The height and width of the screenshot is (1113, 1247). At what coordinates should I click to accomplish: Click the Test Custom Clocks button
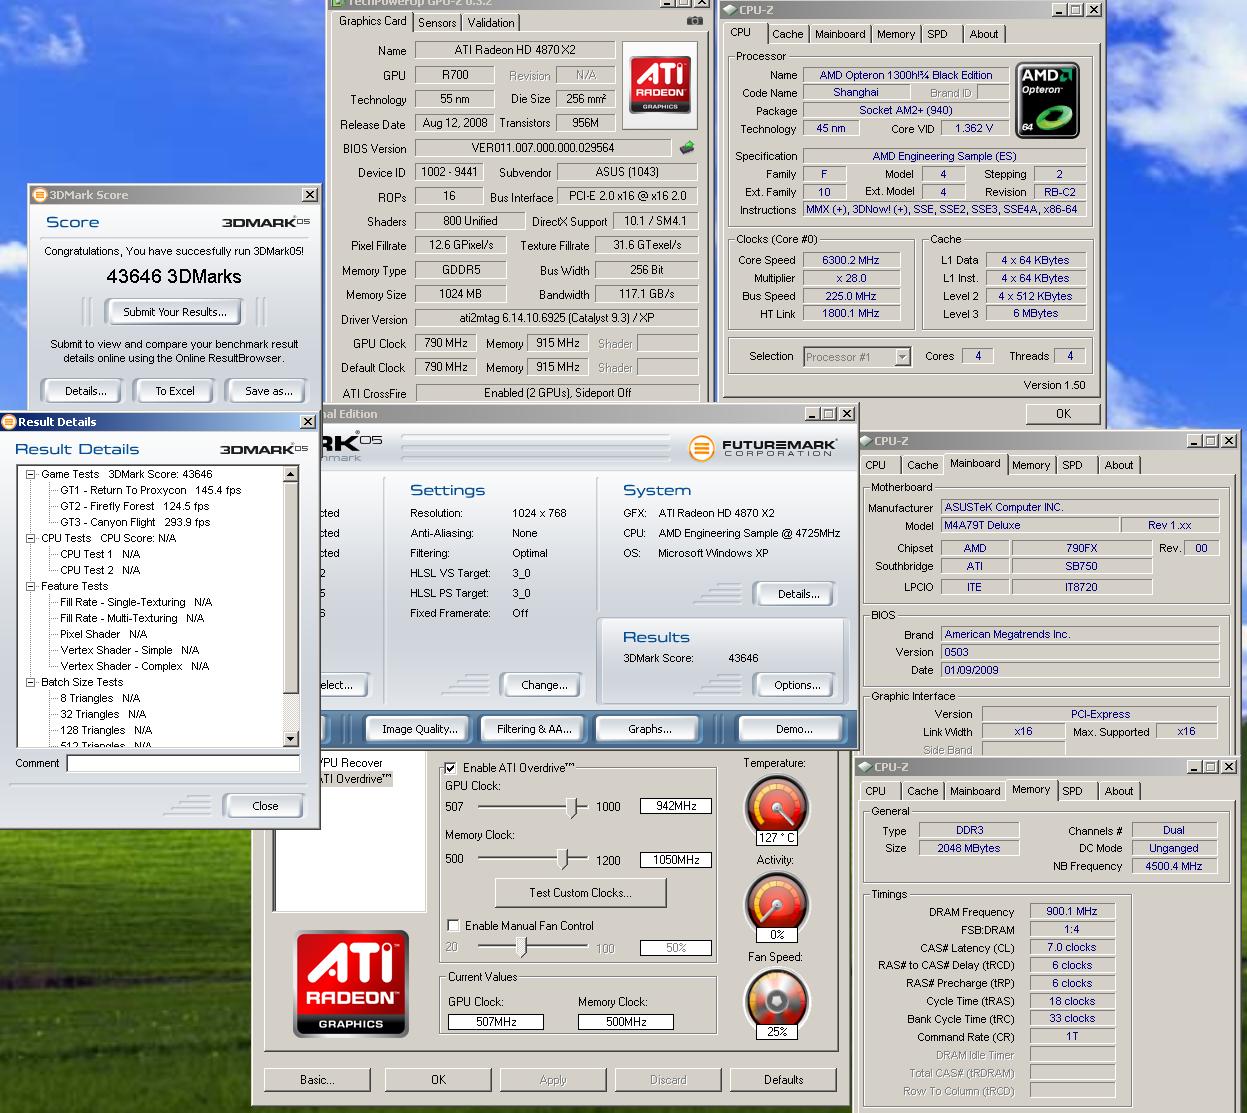580,893
